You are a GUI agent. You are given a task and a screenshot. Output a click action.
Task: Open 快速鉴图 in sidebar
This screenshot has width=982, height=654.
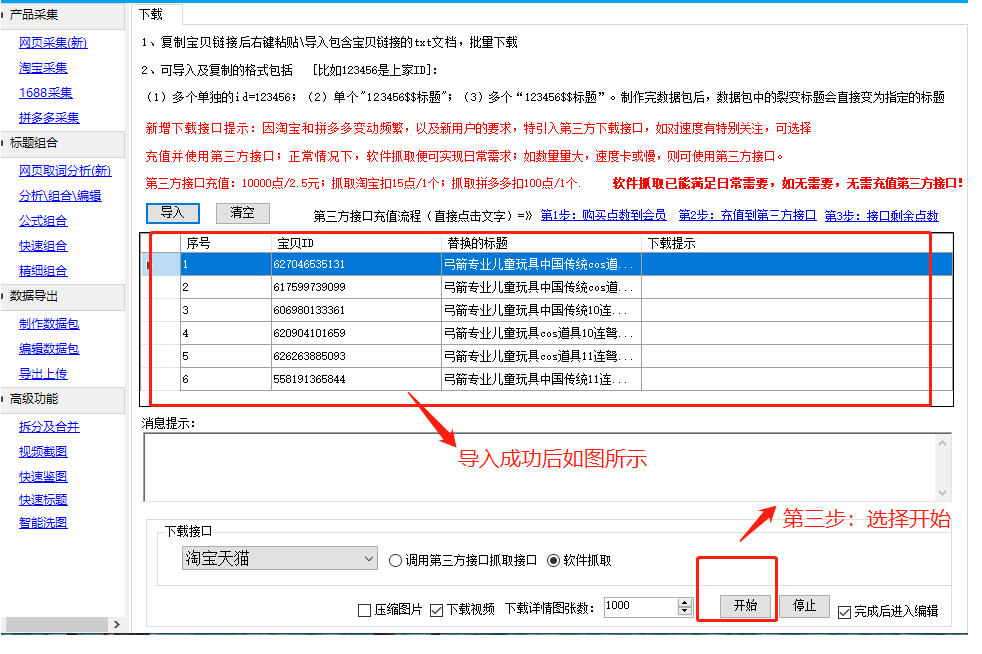point(43,477)
